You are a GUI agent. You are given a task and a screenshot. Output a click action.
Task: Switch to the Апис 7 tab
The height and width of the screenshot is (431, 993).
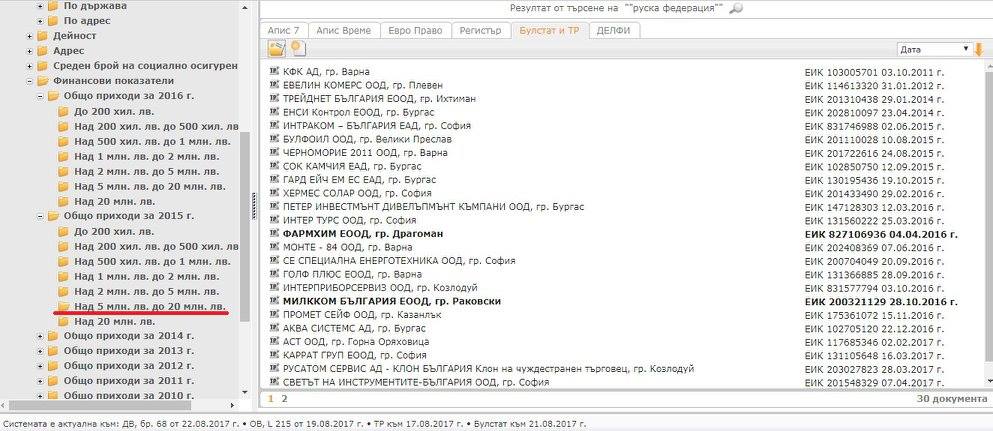click(x=284, y=30)
